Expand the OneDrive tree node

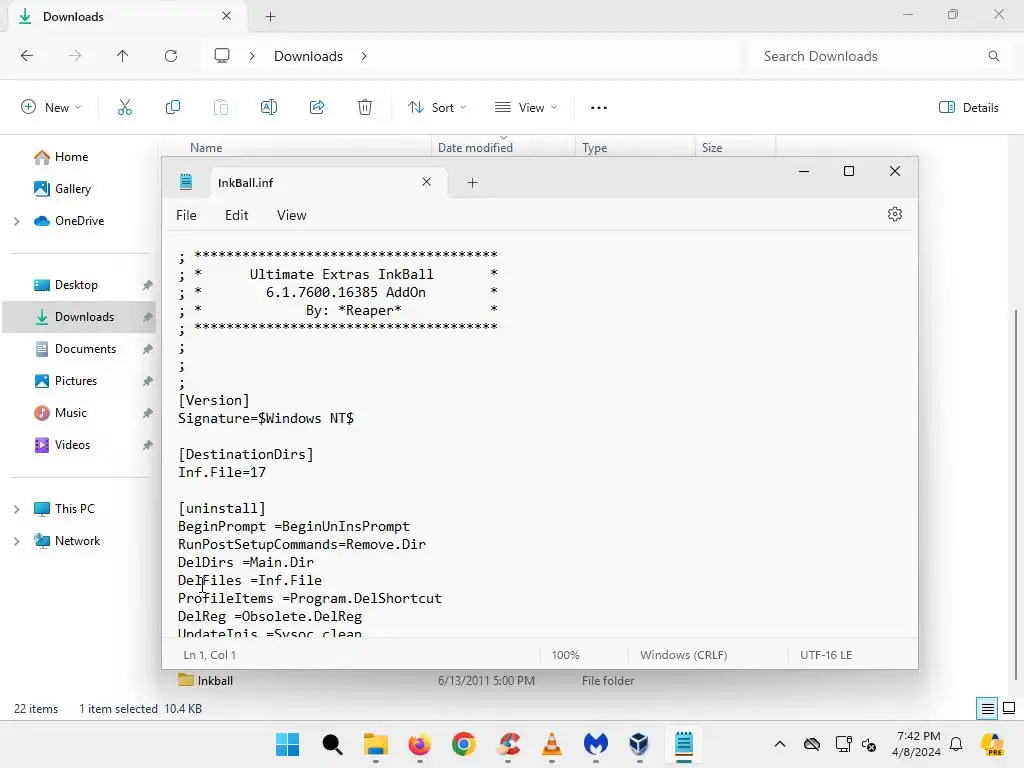(16, 221)
